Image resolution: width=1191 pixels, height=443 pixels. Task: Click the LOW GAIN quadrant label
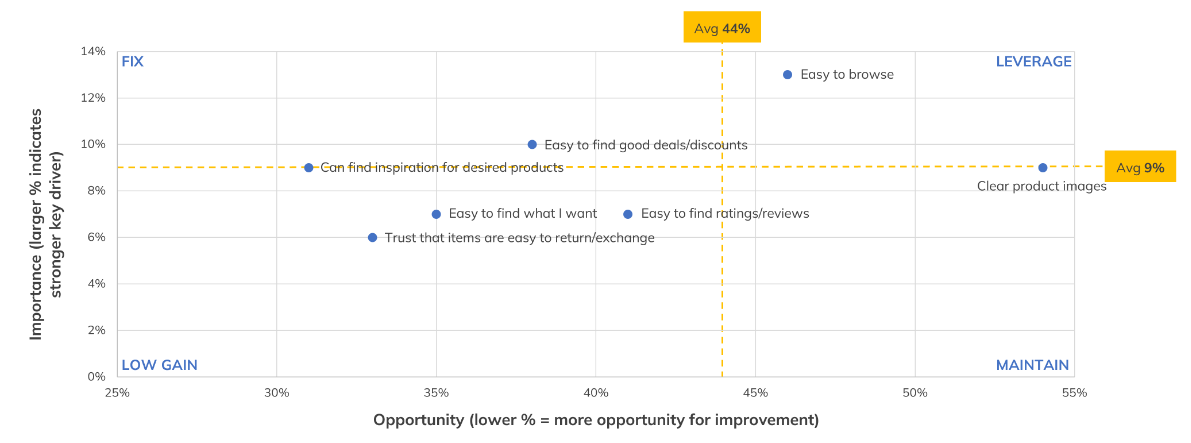pos(159,365)
